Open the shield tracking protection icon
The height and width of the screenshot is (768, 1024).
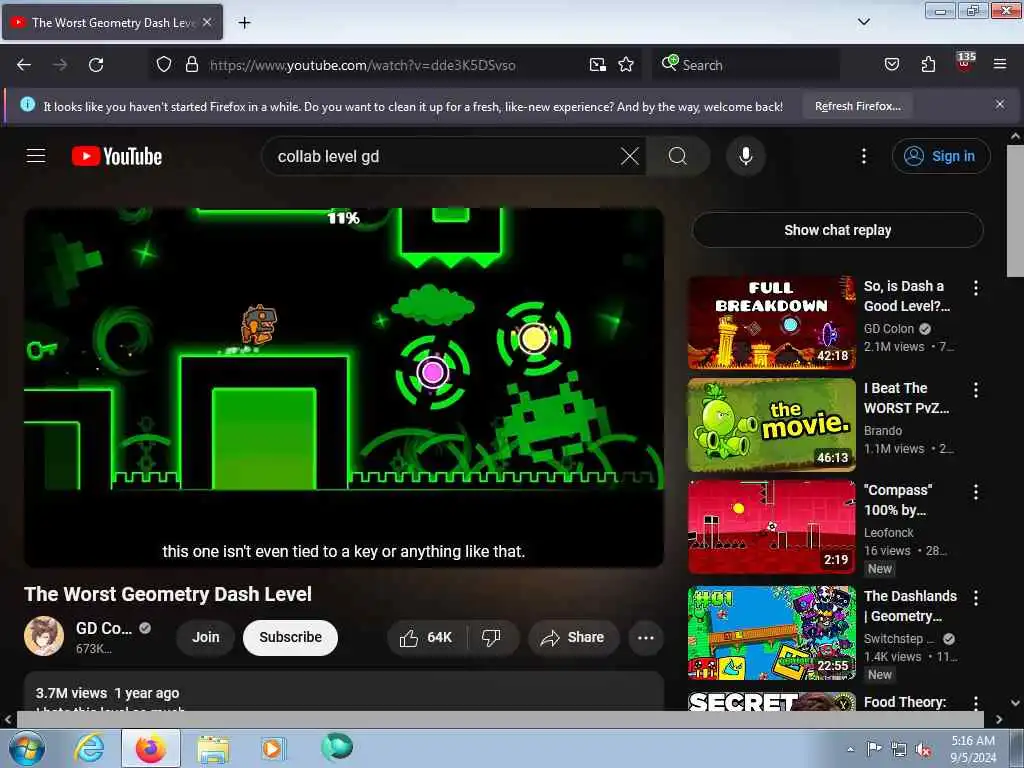click(164, 65)
